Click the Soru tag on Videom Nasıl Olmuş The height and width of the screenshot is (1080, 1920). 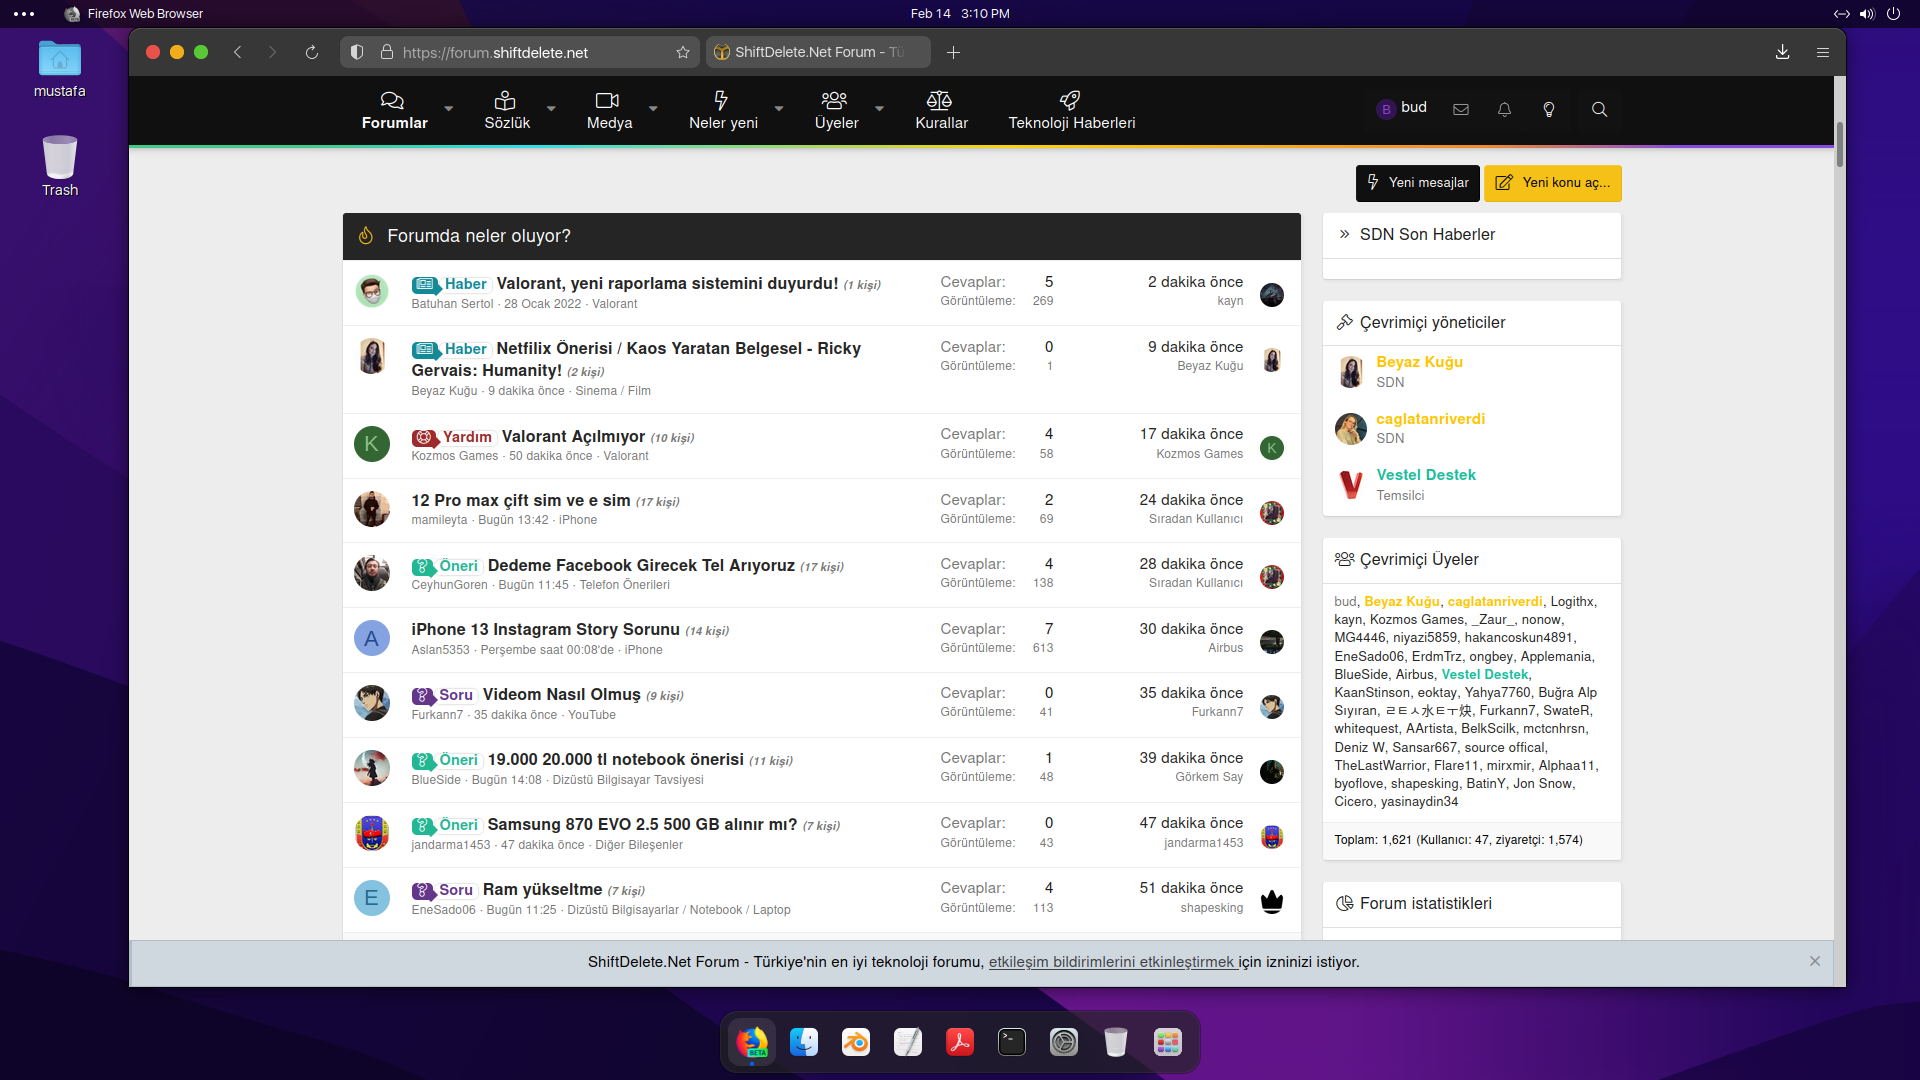(443, 695)
